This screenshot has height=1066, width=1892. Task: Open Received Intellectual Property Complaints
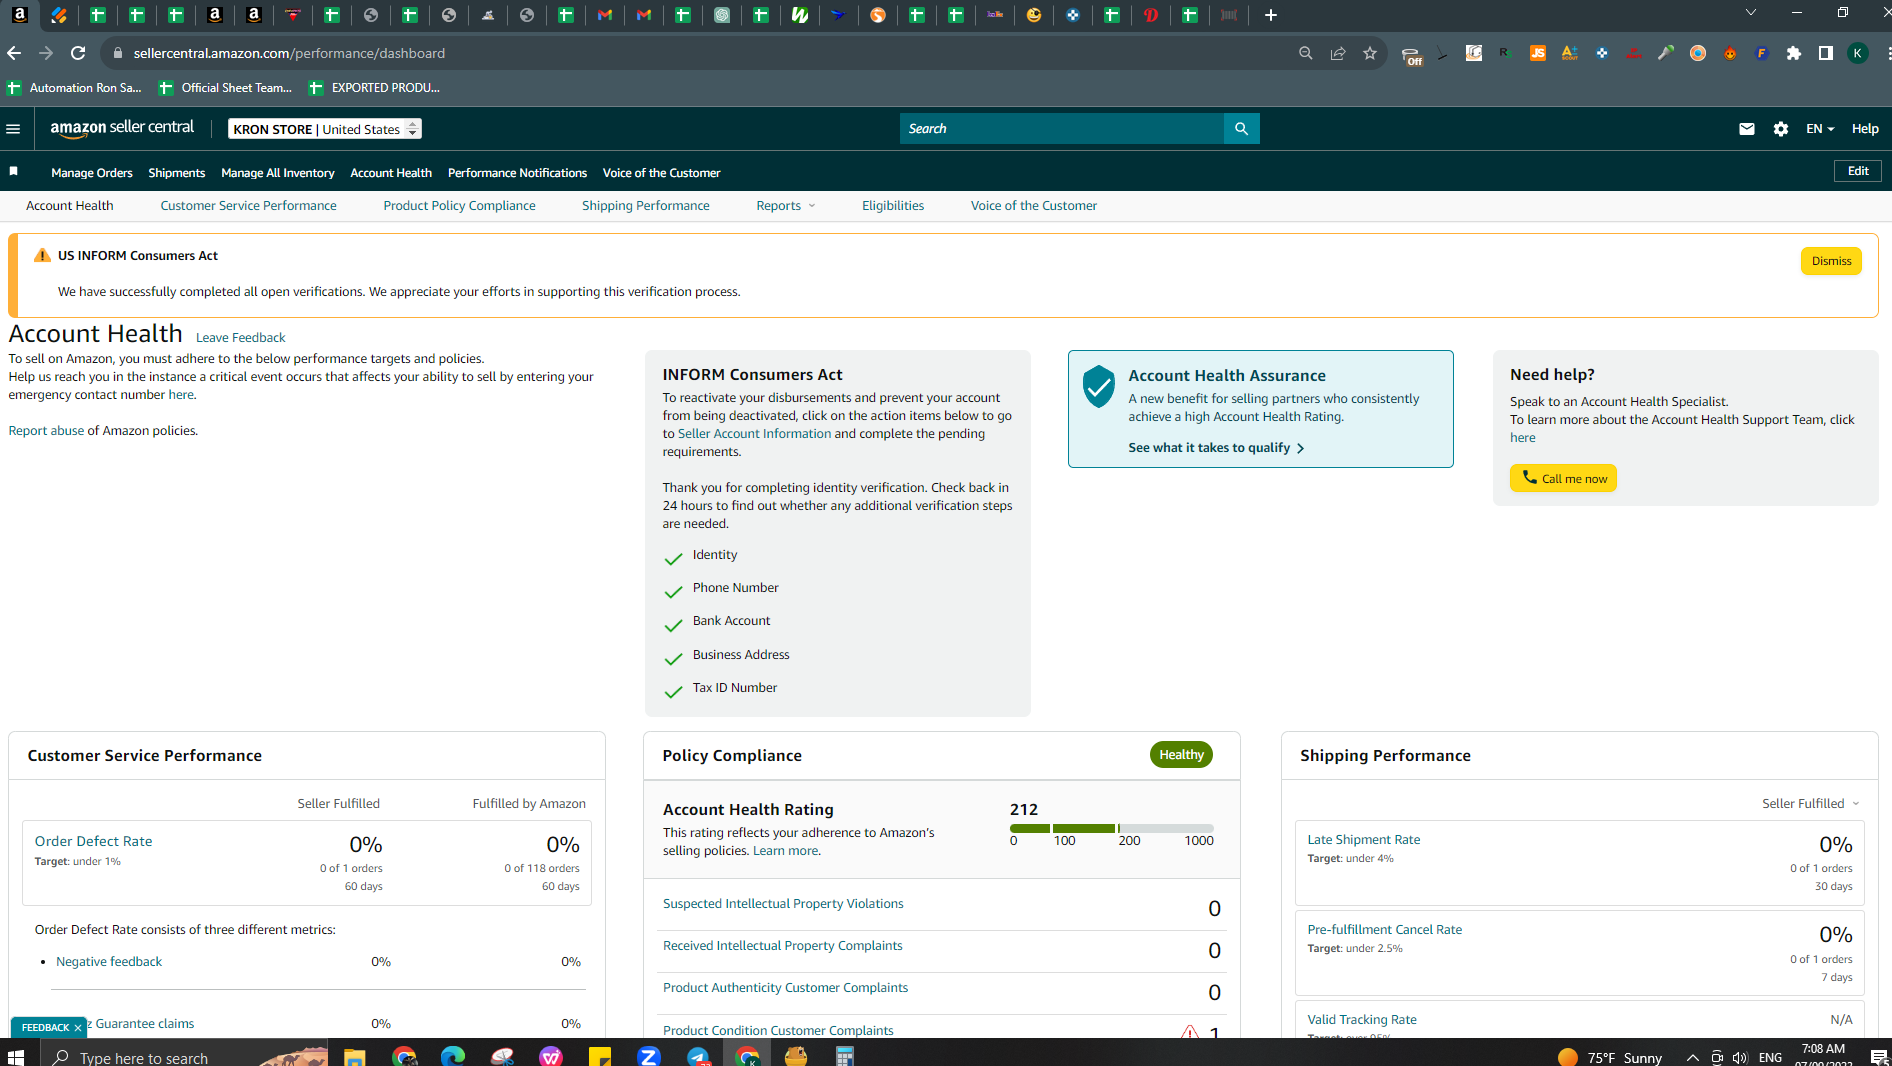[x=782, y=946]
